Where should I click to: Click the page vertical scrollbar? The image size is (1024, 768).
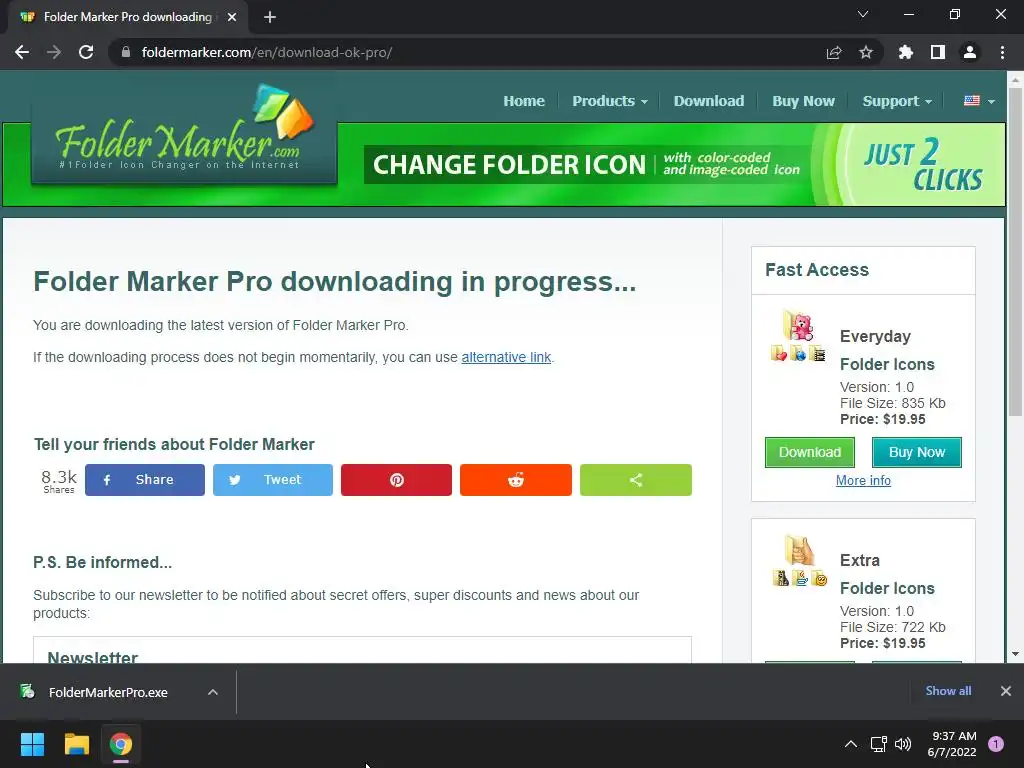[x=1015, y=252]
